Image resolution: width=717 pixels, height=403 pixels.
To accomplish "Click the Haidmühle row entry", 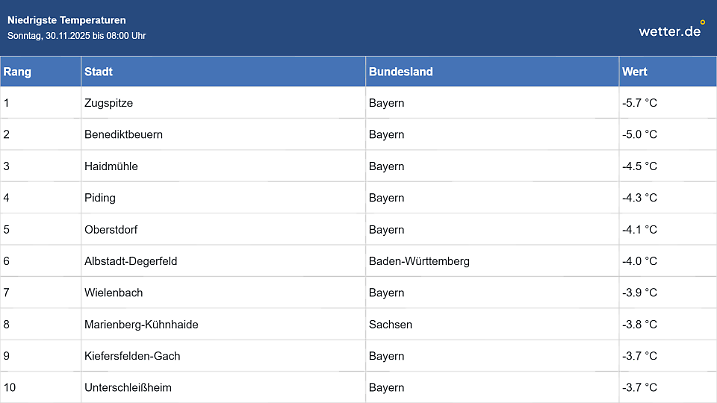I will (x=111, y=166).
